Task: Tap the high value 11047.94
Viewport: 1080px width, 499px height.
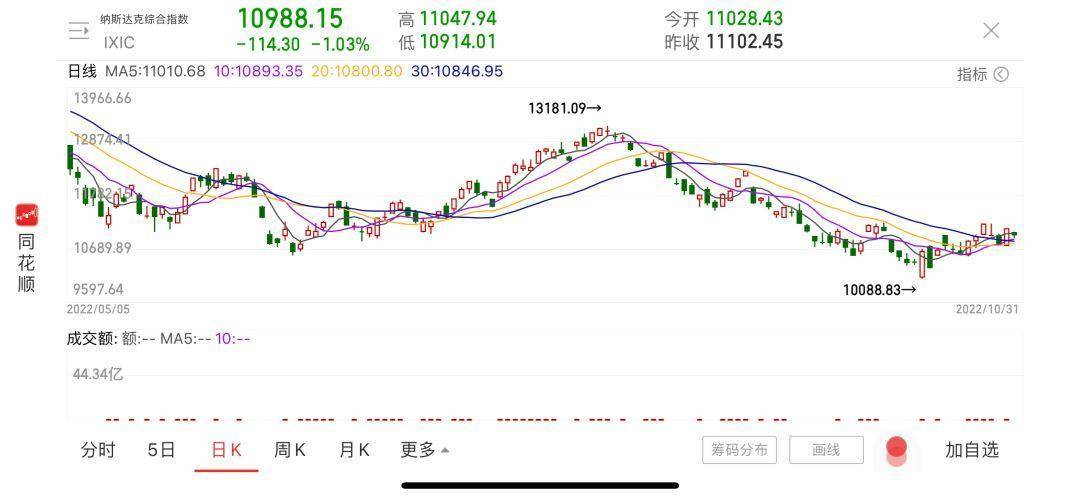Action: [458, 19]
